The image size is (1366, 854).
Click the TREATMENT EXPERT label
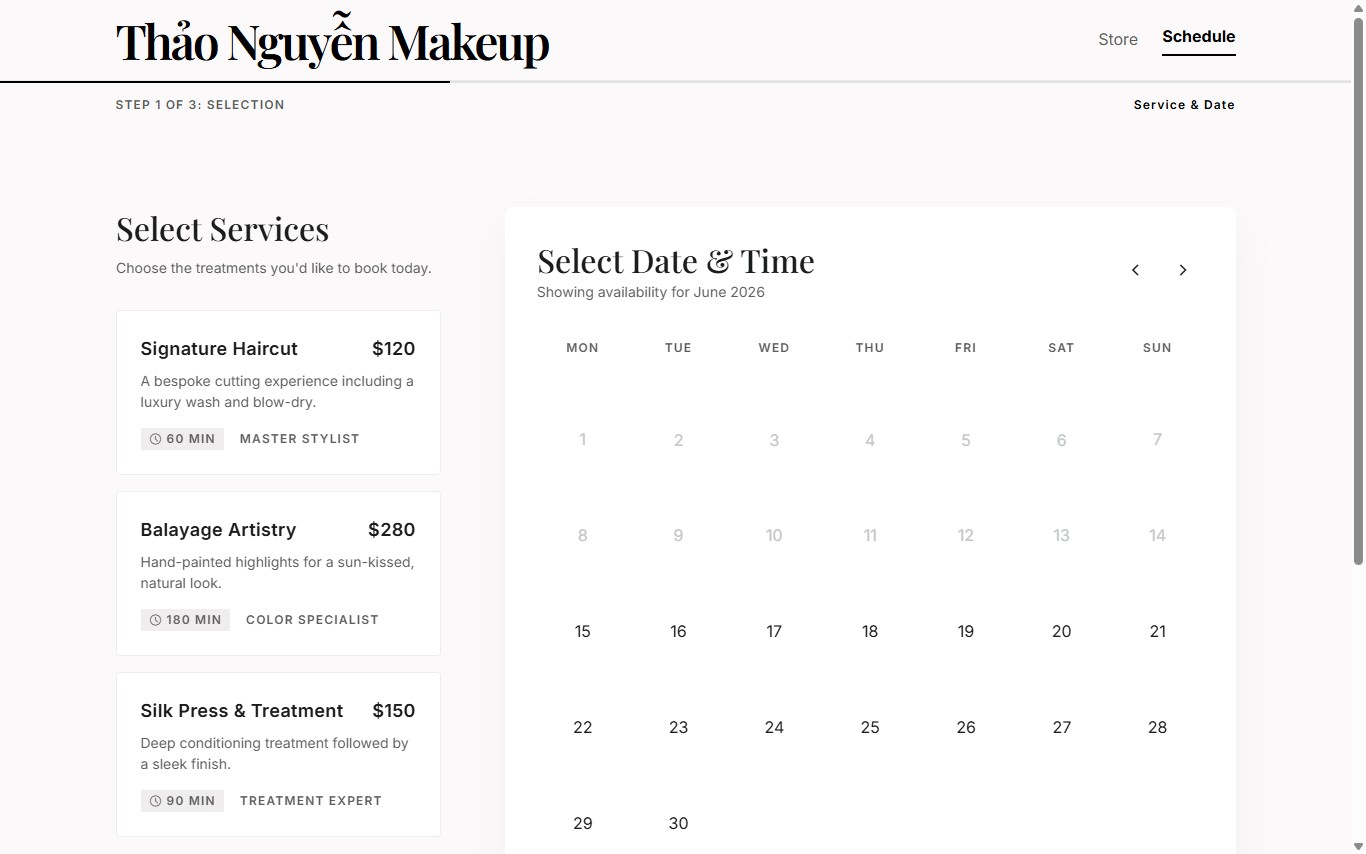(x=311, y=801)
